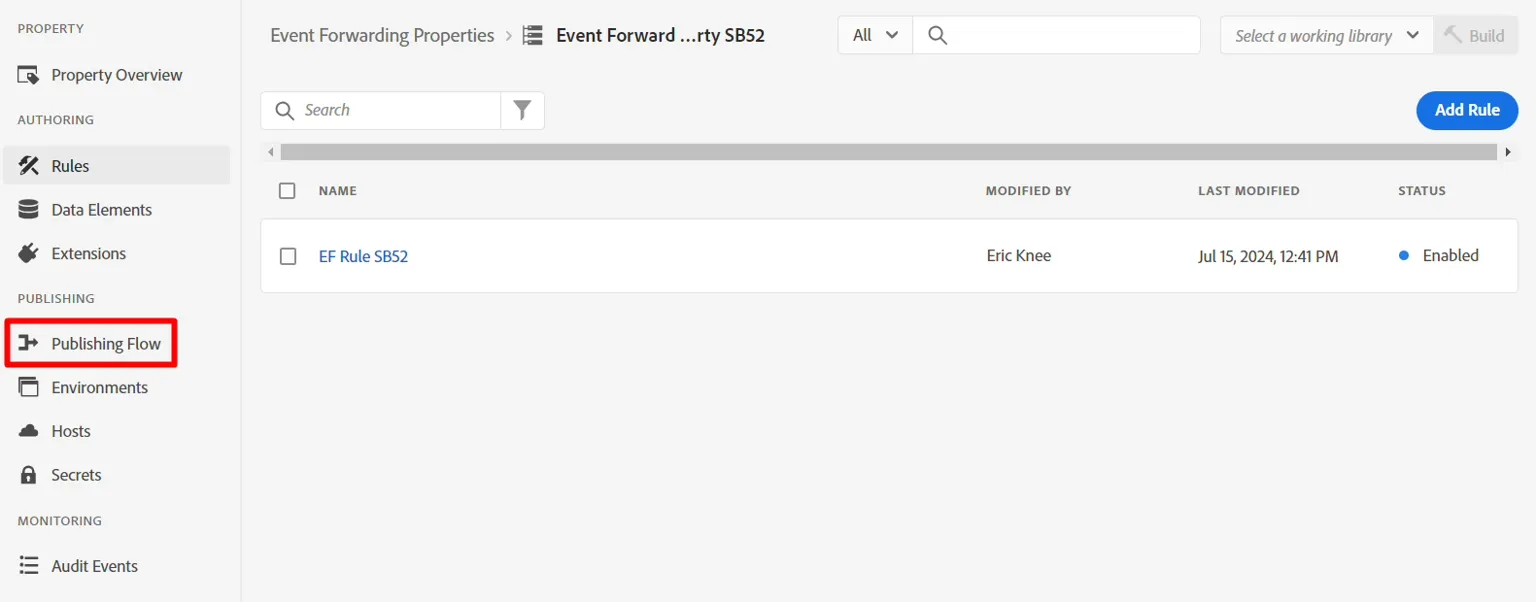Expand the Select a working library dropdown
The width and height of the screenshot is (1536, 602).
click(1327, 35)
